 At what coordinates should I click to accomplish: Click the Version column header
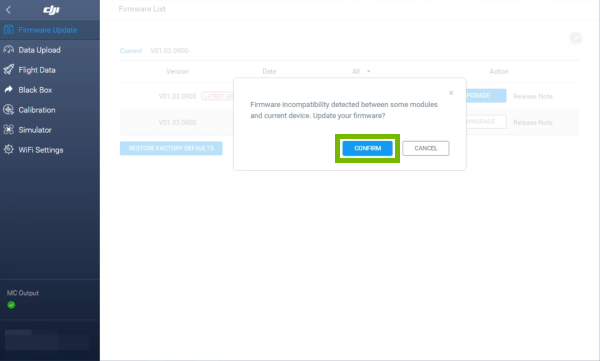click(177, 71)
